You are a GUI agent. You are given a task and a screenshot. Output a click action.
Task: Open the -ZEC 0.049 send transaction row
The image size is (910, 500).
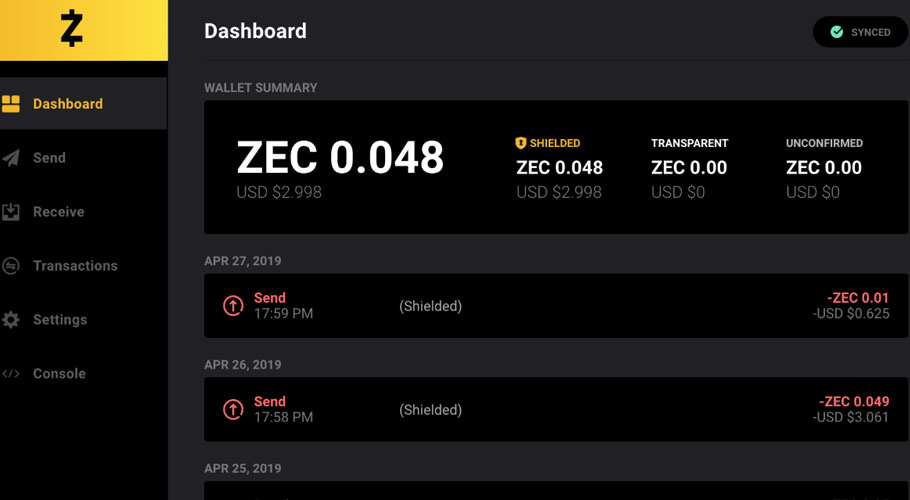556,410
